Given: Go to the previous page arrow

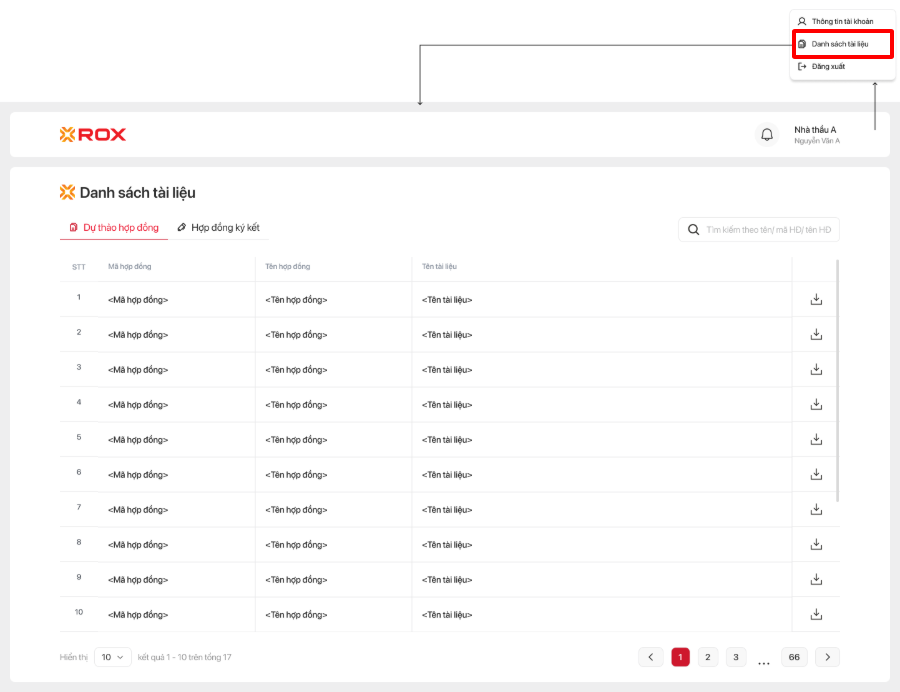Looking at the screenshot, I should click(x=651, y=657).
